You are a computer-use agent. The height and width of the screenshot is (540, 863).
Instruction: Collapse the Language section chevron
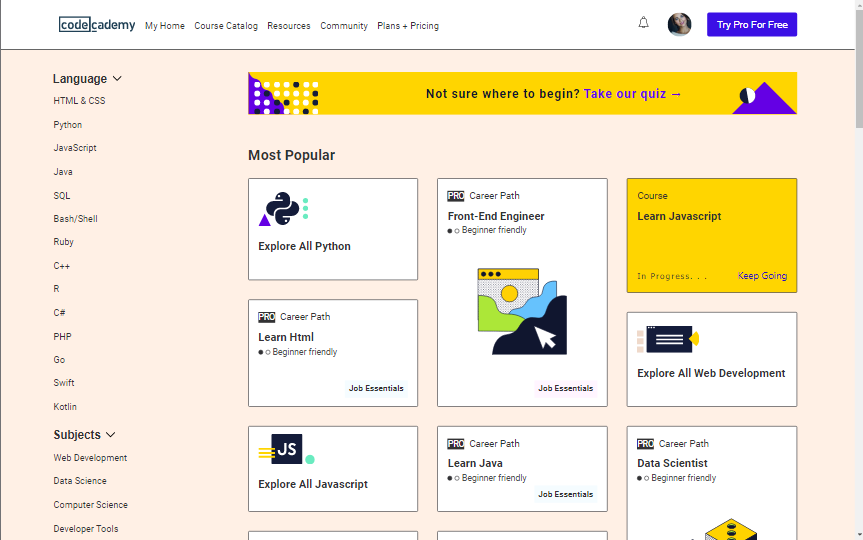[x=117, y=79]
